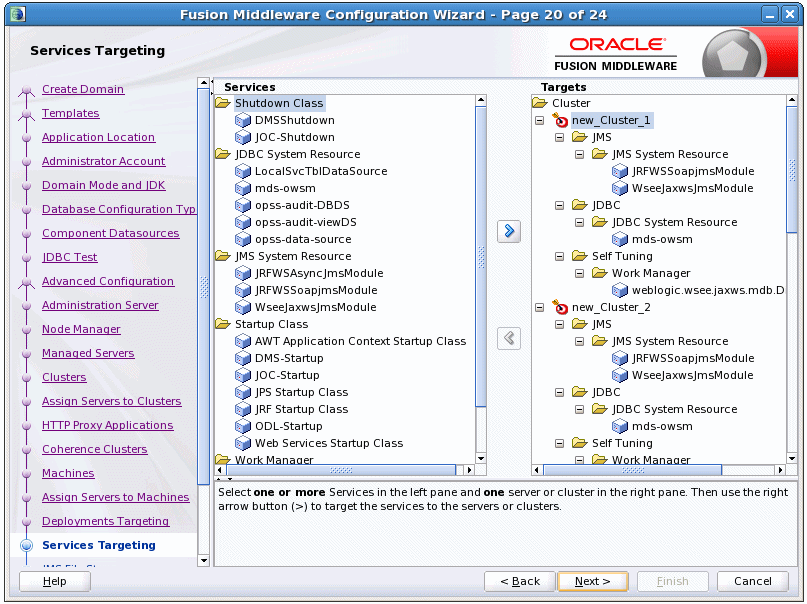The image size is (807, 604).
Task: Open the Coherence Clusters step
Action: 95,449
